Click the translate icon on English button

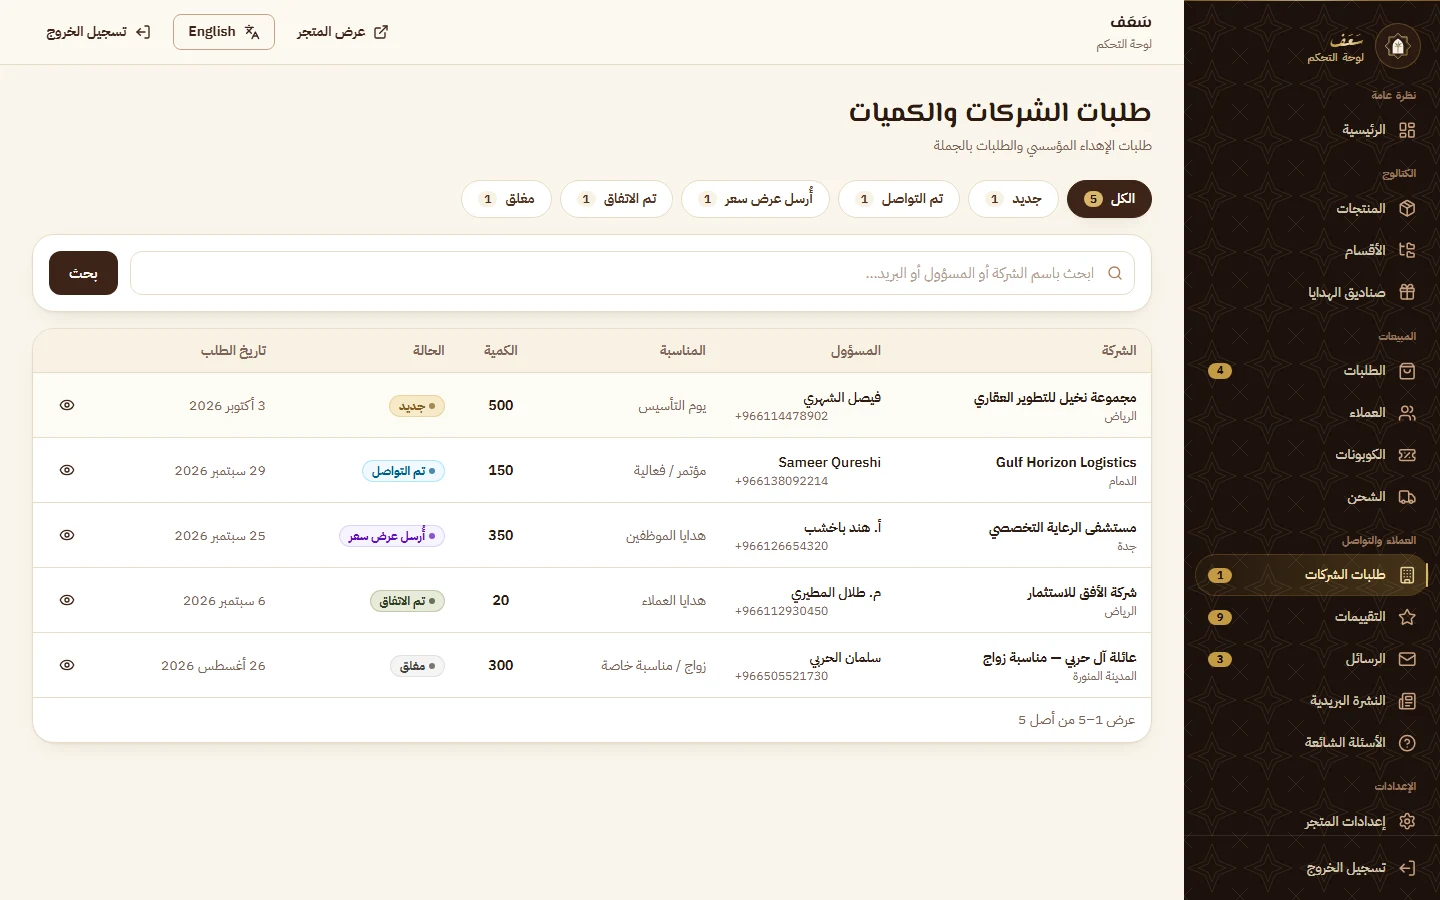252,32
